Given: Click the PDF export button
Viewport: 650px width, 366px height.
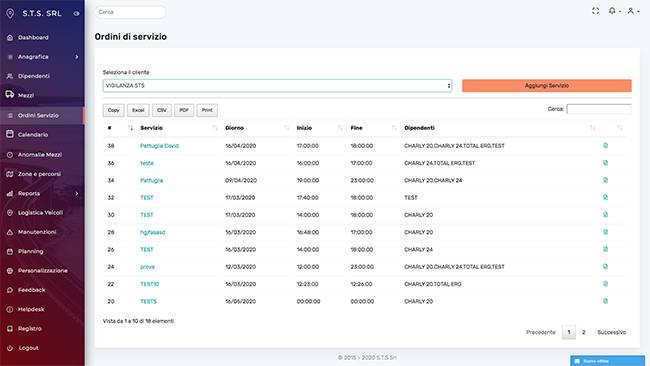Looking at the screenshot, I should [184, 110].
